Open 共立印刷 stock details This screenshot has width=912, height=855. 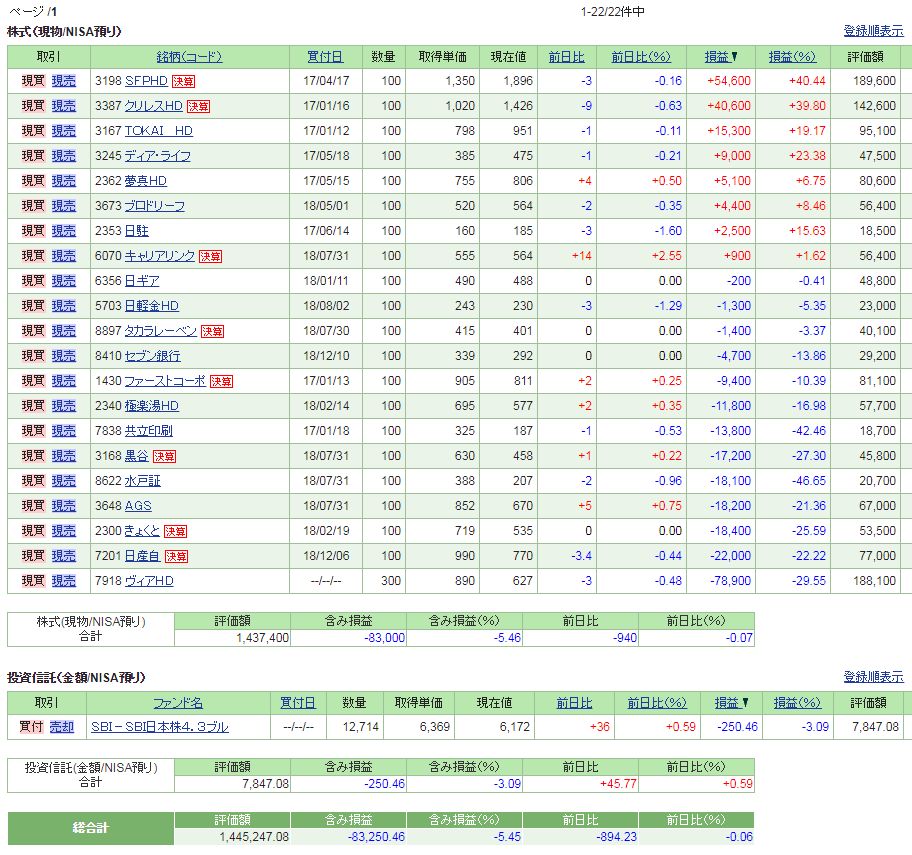pyautogui.click(x=149, y=431)
